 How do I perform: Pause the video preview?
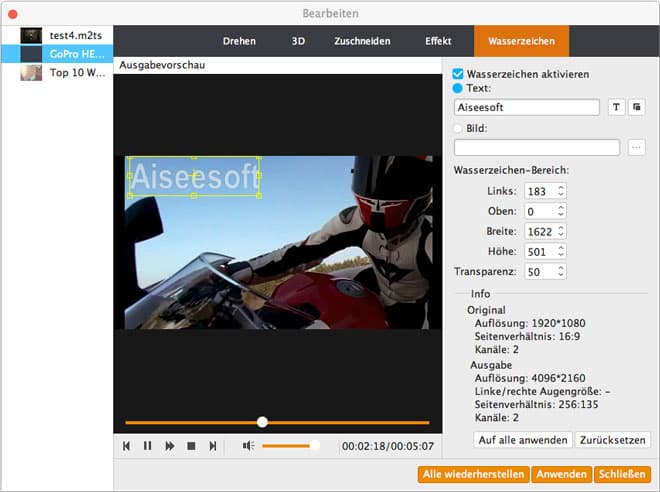pos(147,446)
